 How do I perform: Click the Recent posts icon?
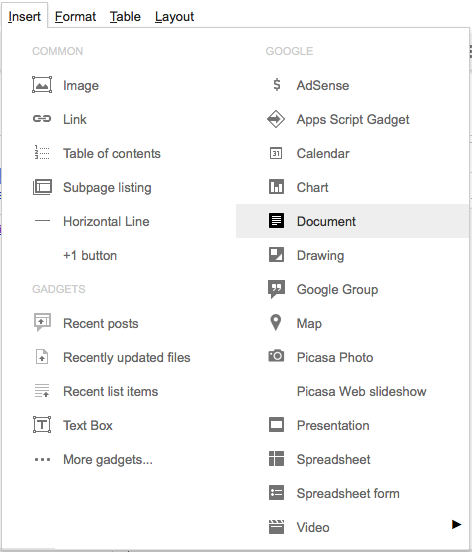pos(42,322)
